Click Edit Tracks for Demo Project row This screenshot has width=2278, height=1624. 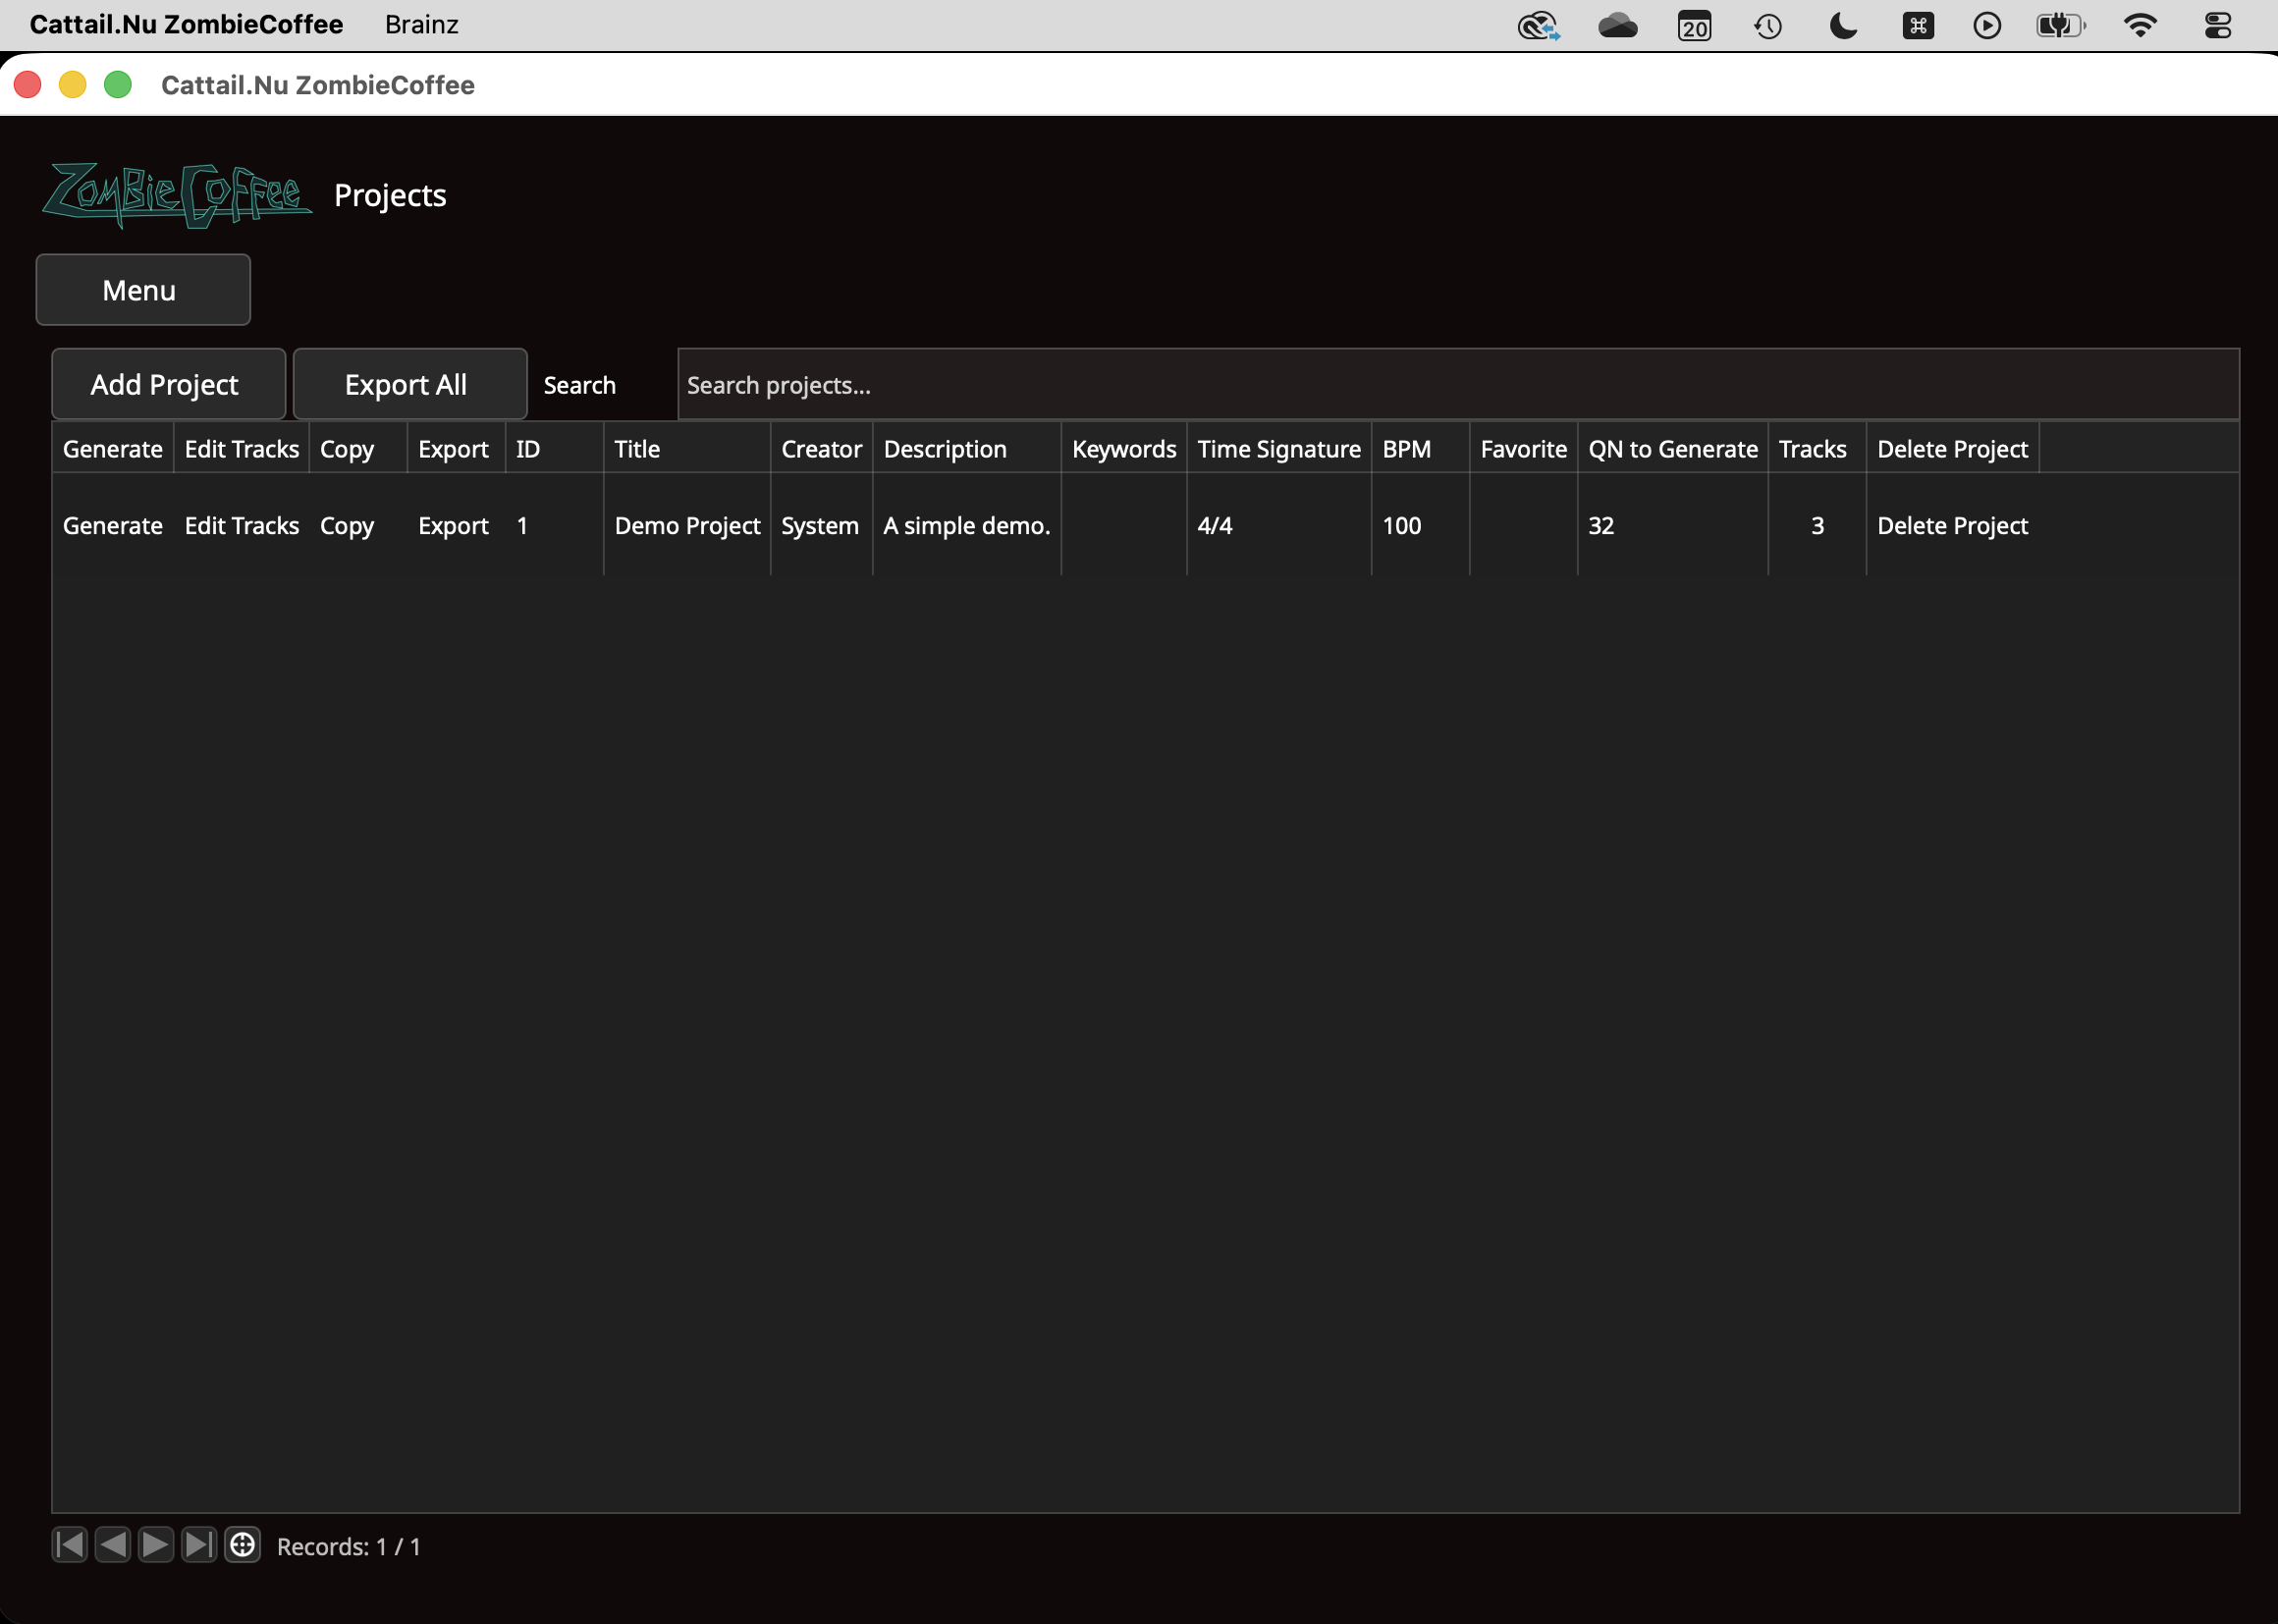[x=242, y=526]
